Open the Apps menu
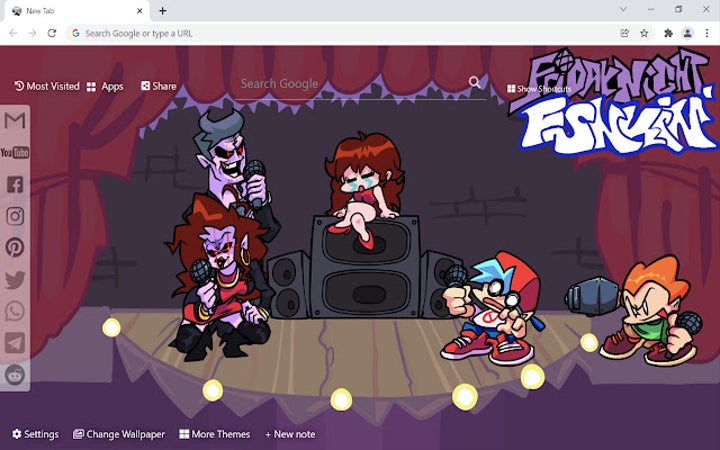The width and height of the screenshot is (720, 450). coord(105,86)
